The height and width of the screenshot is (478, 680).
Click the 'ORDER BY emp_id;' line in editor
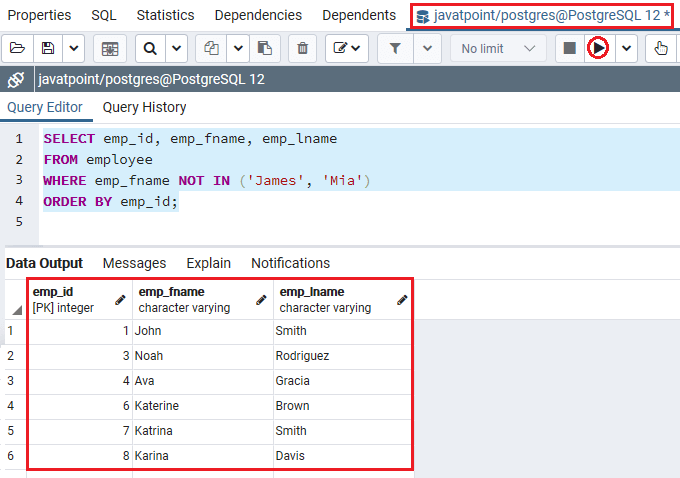click(111, 202)
